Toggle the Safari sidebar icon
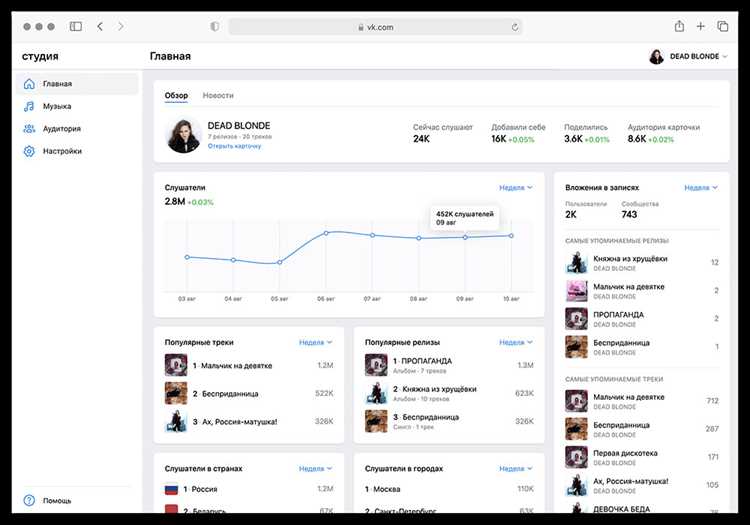Viewport: 750px width, 525px height. 76,26
